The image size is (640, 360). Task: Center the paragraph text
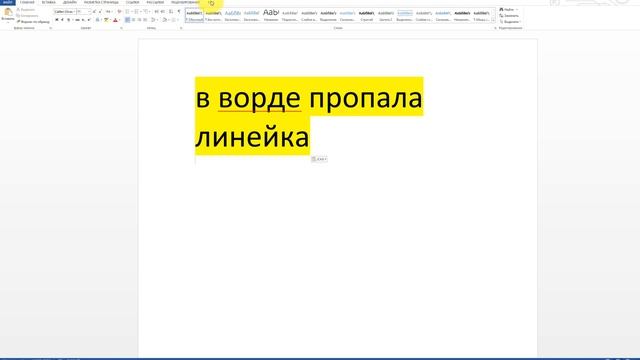(133, 20)
